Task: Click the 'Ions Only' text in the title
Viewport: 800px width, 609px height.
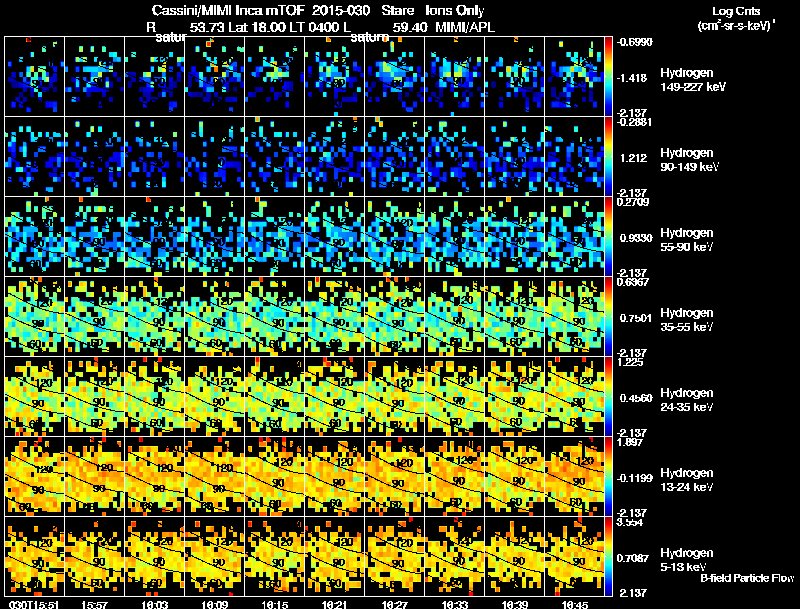Action: click(x=455, y=11)
